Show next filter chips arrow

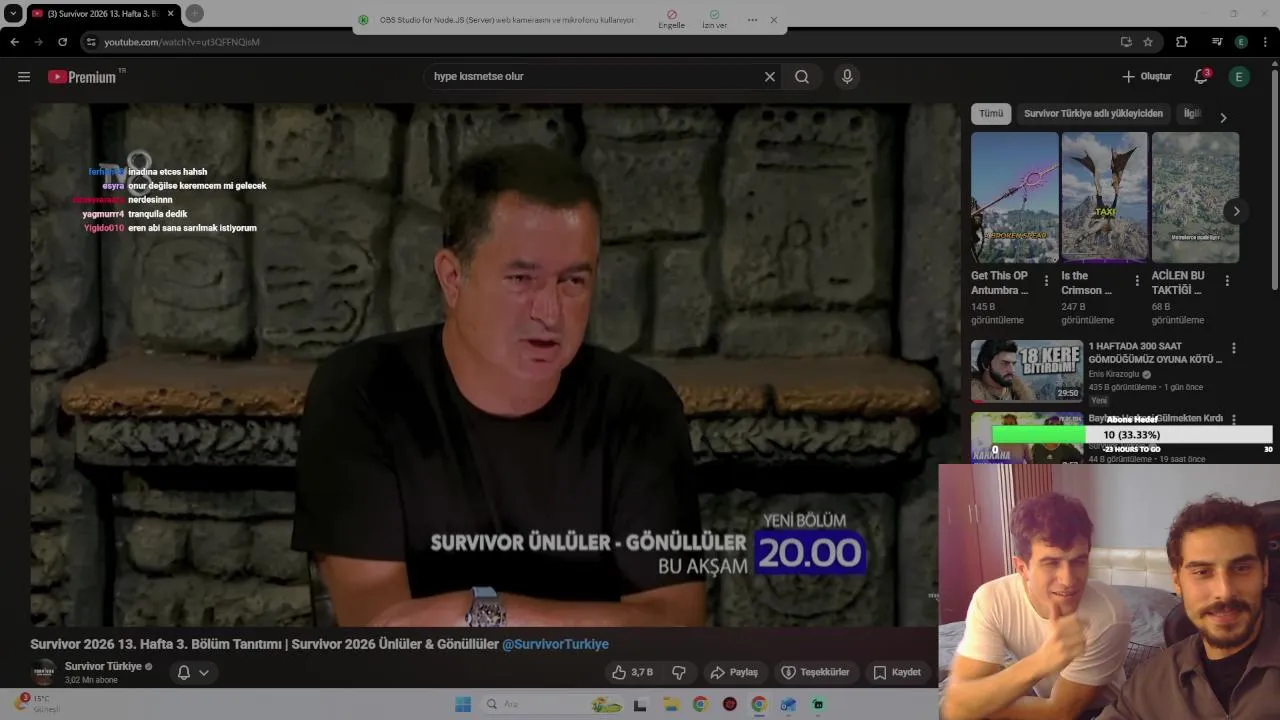pyautogui.click(x=1222, y=118)
